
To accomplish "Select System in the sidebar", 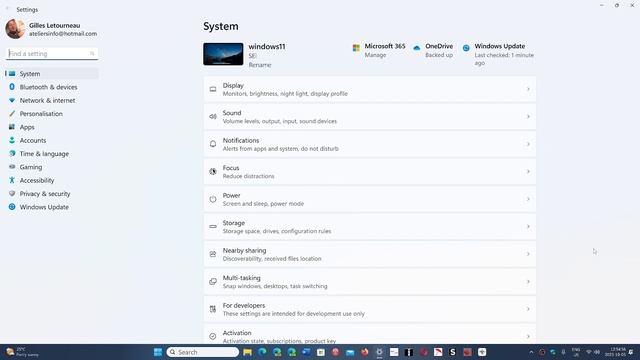I will click(52, 73).
